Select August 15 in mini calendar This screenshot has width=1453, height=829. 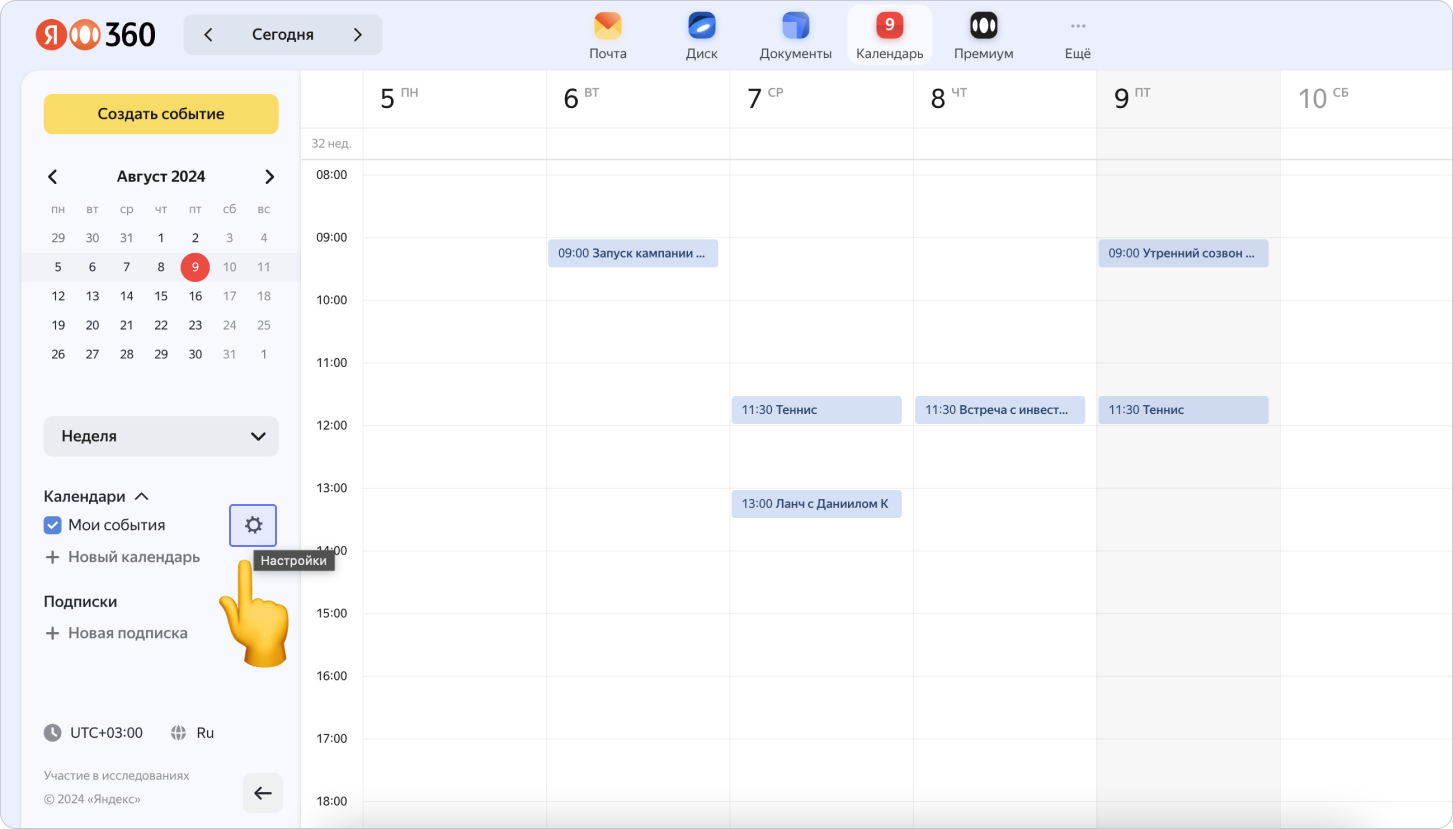coord(161,296)
